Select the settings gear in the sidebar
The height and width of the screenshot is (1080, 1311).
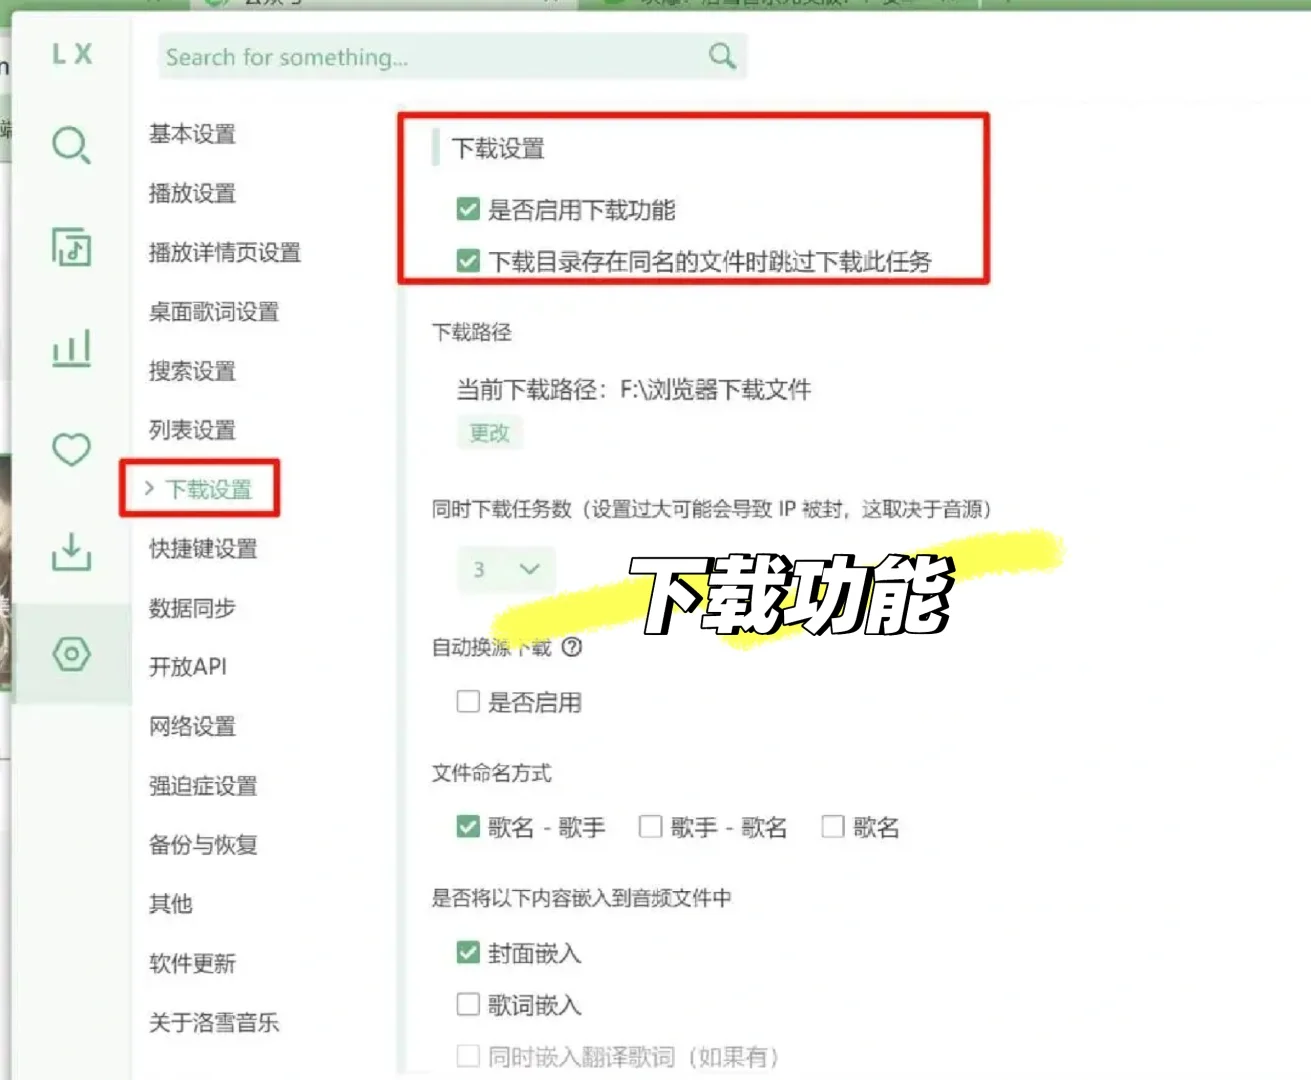(70, 655)
